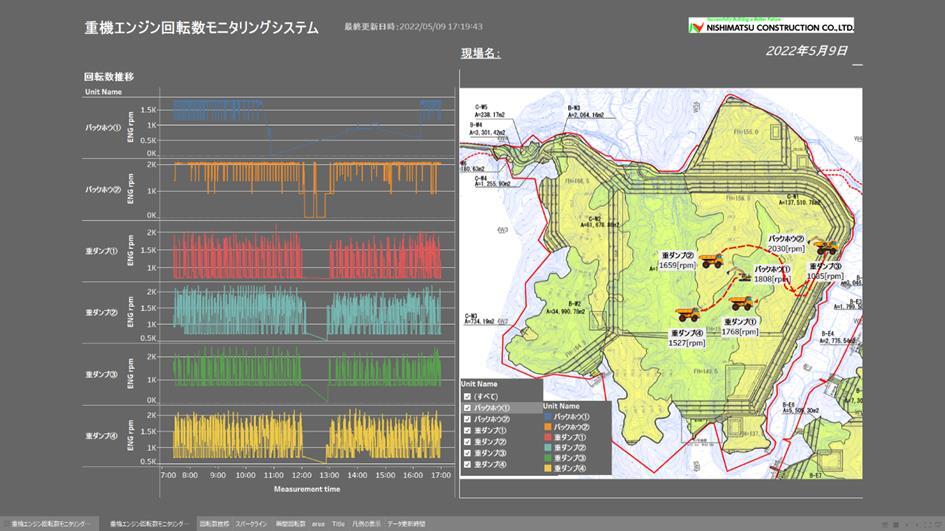
Task: Go to the 凡例の表示 tab
Action: (x=366, y=523)
